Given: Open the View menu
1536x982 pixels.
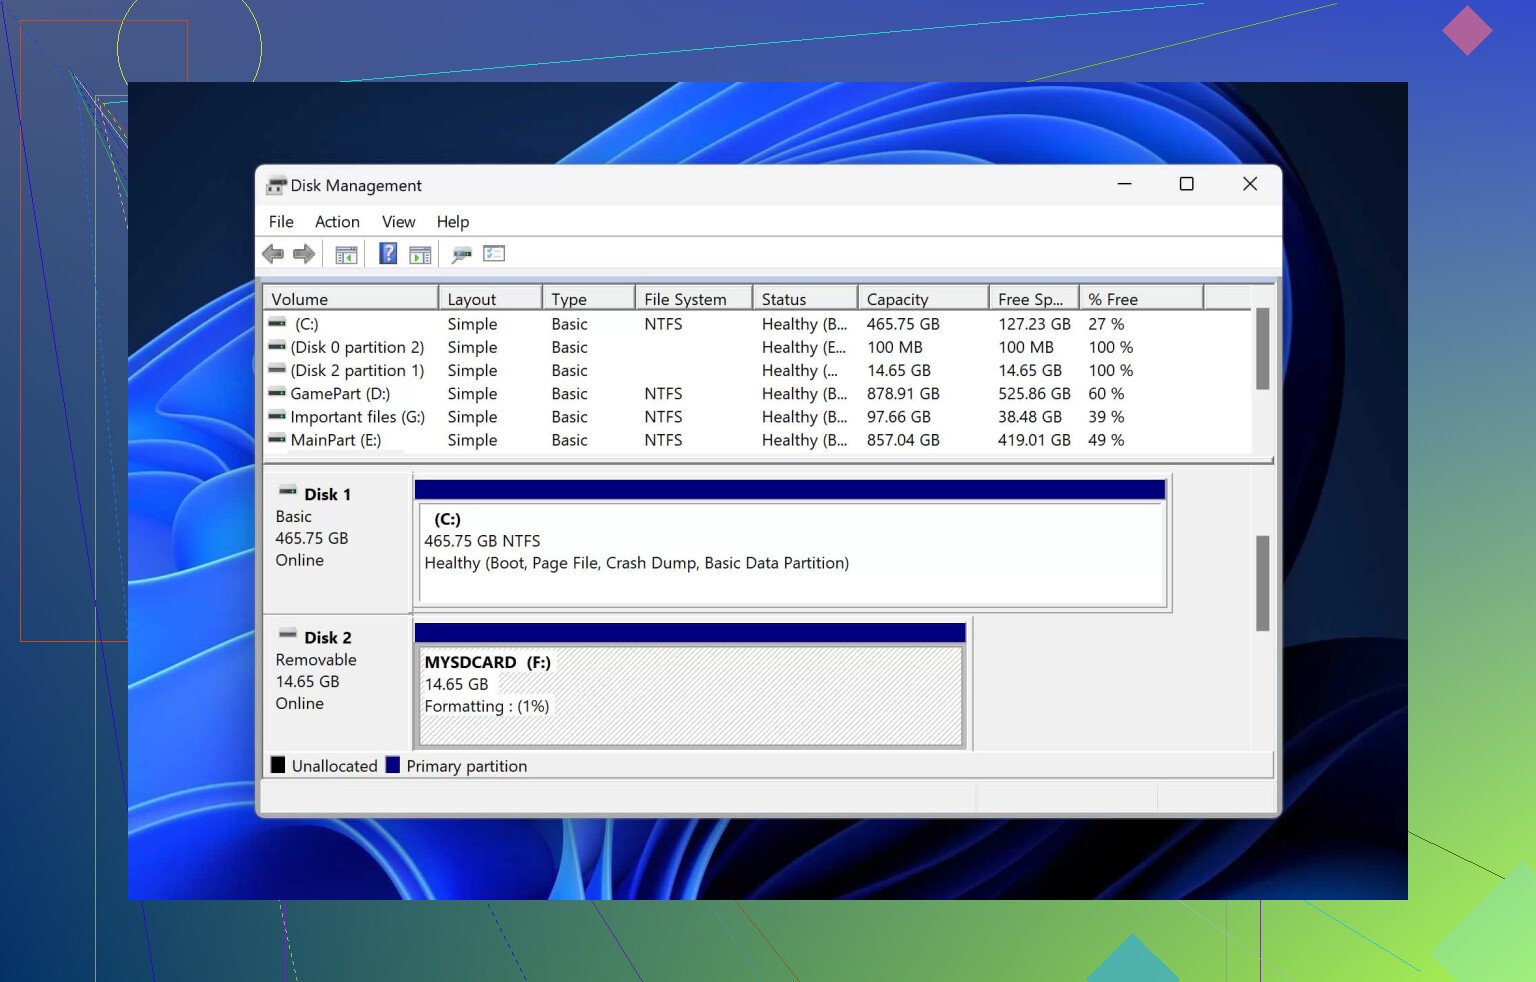Looking at the screenshot, I should 398,222.
